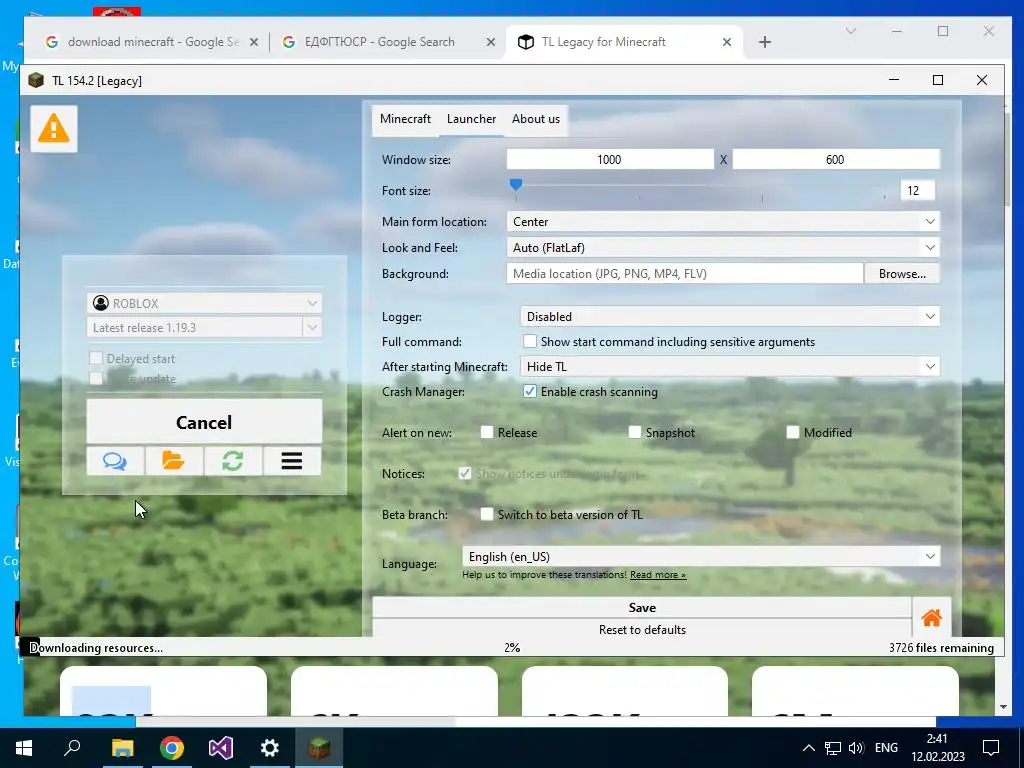Enable alert on new Release

[487, 432]
